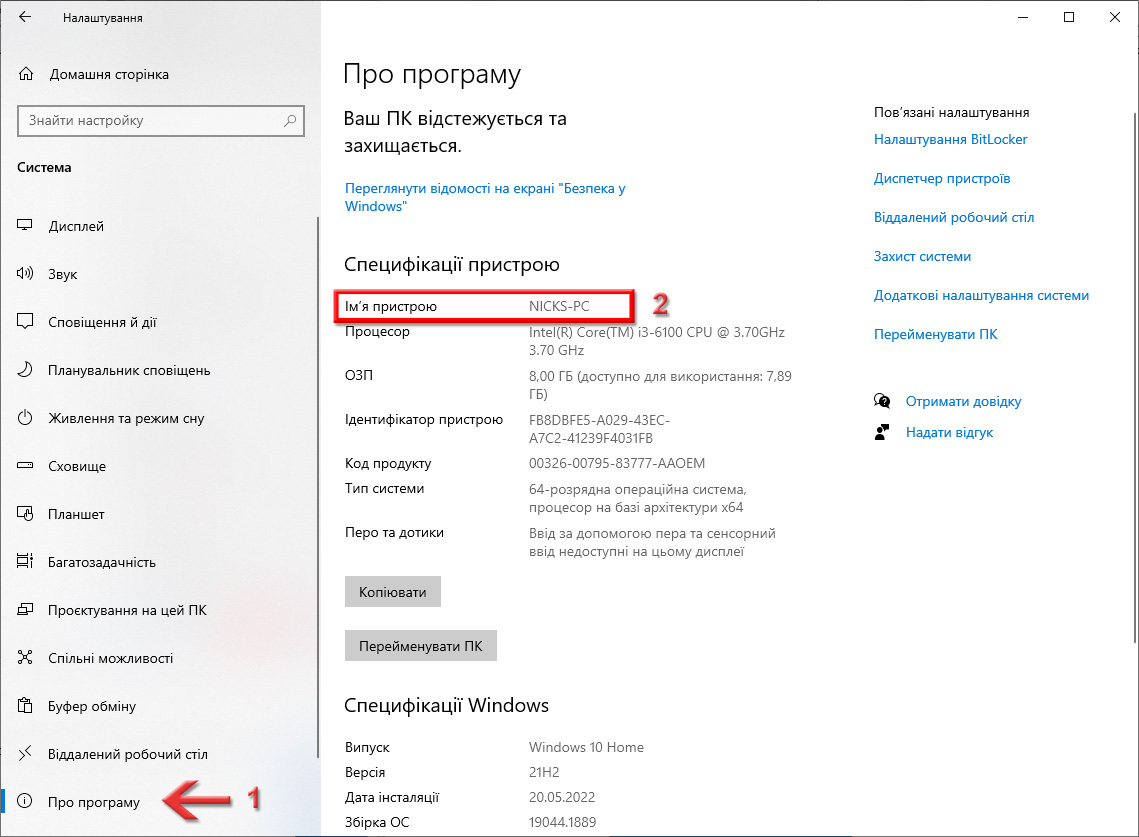Click Отримати довідку link

tap(963, 401)
